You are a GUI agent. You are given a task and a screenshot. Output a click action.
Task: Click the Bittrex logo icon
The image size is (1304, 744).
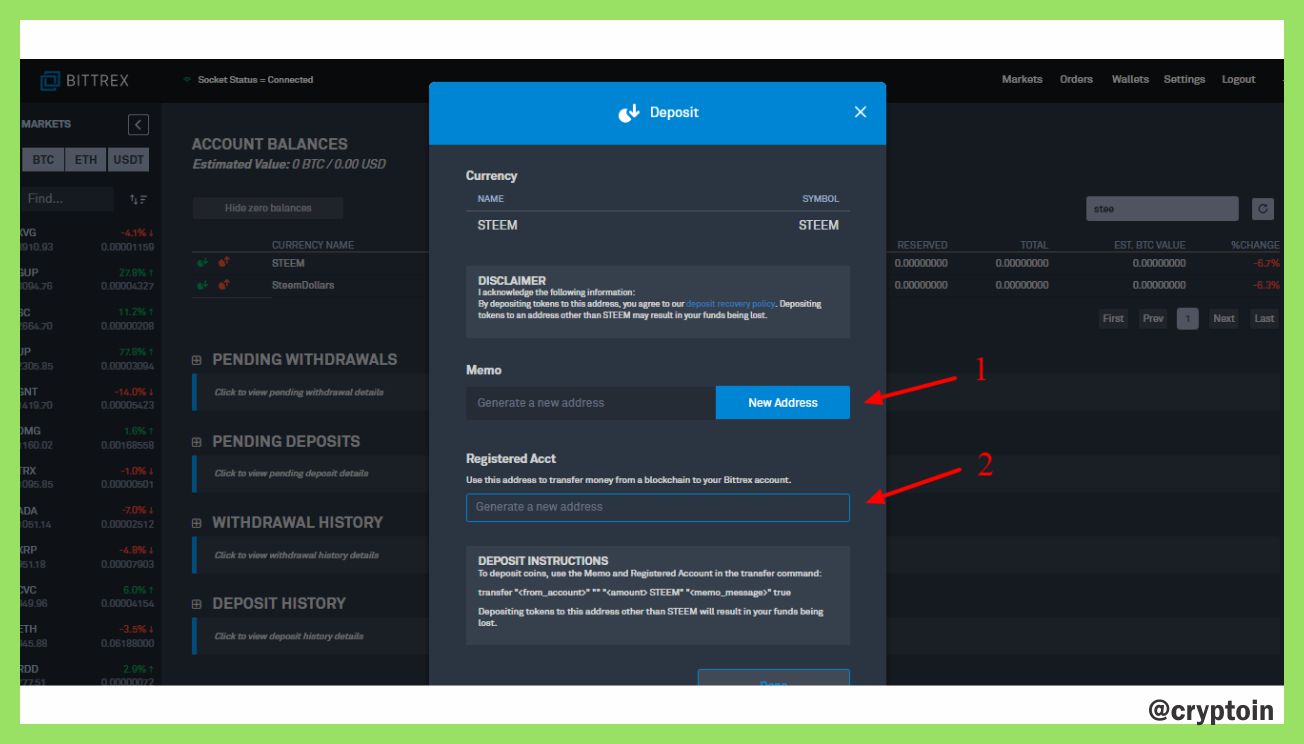50,80
